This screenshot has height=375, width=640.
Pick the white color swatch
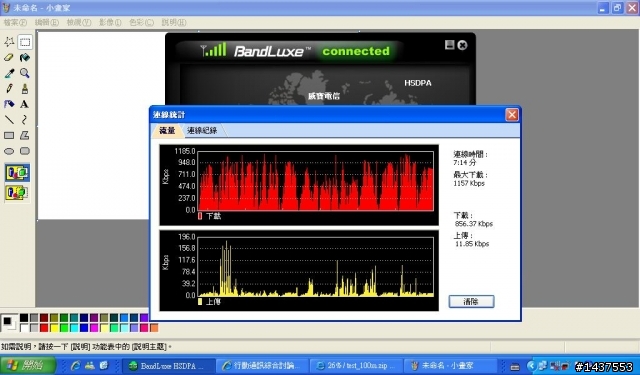point(24,327)
